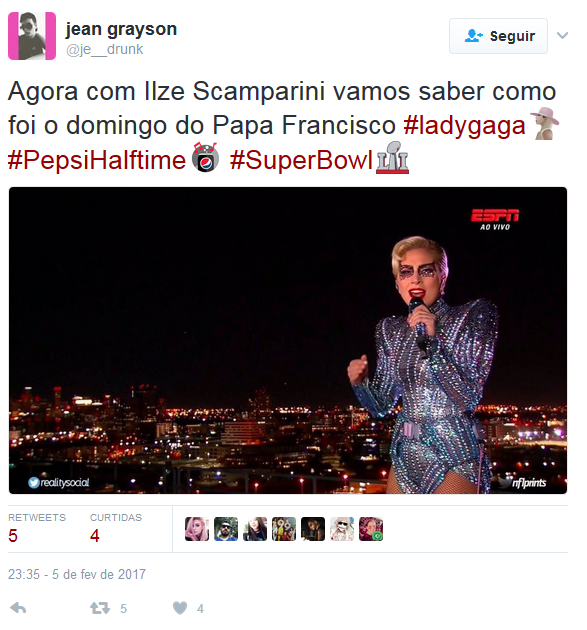
Task: Open the #SuperBowl hashtag link
Action: pos(301,160)
